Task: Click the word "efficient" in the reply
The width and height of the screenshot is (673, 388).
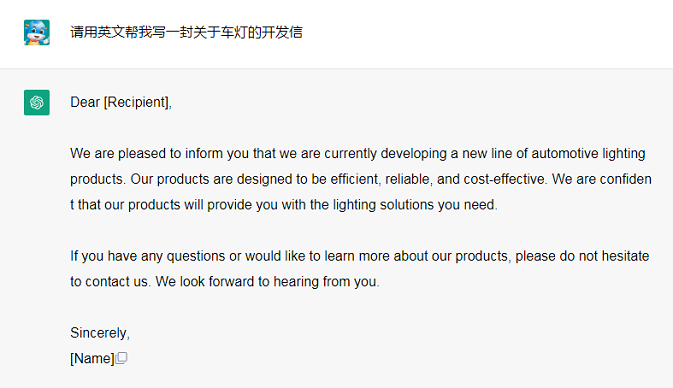Action: pos(354,179)
